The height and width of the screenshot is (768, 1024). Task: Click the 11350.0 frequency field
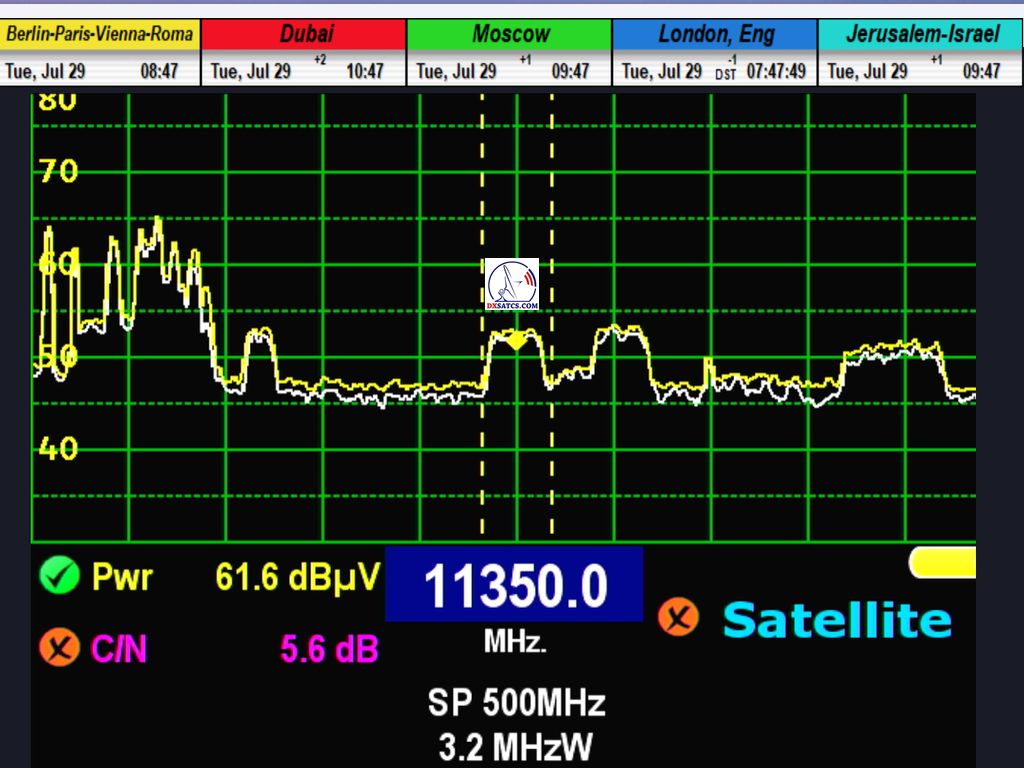tap(514, 585)
